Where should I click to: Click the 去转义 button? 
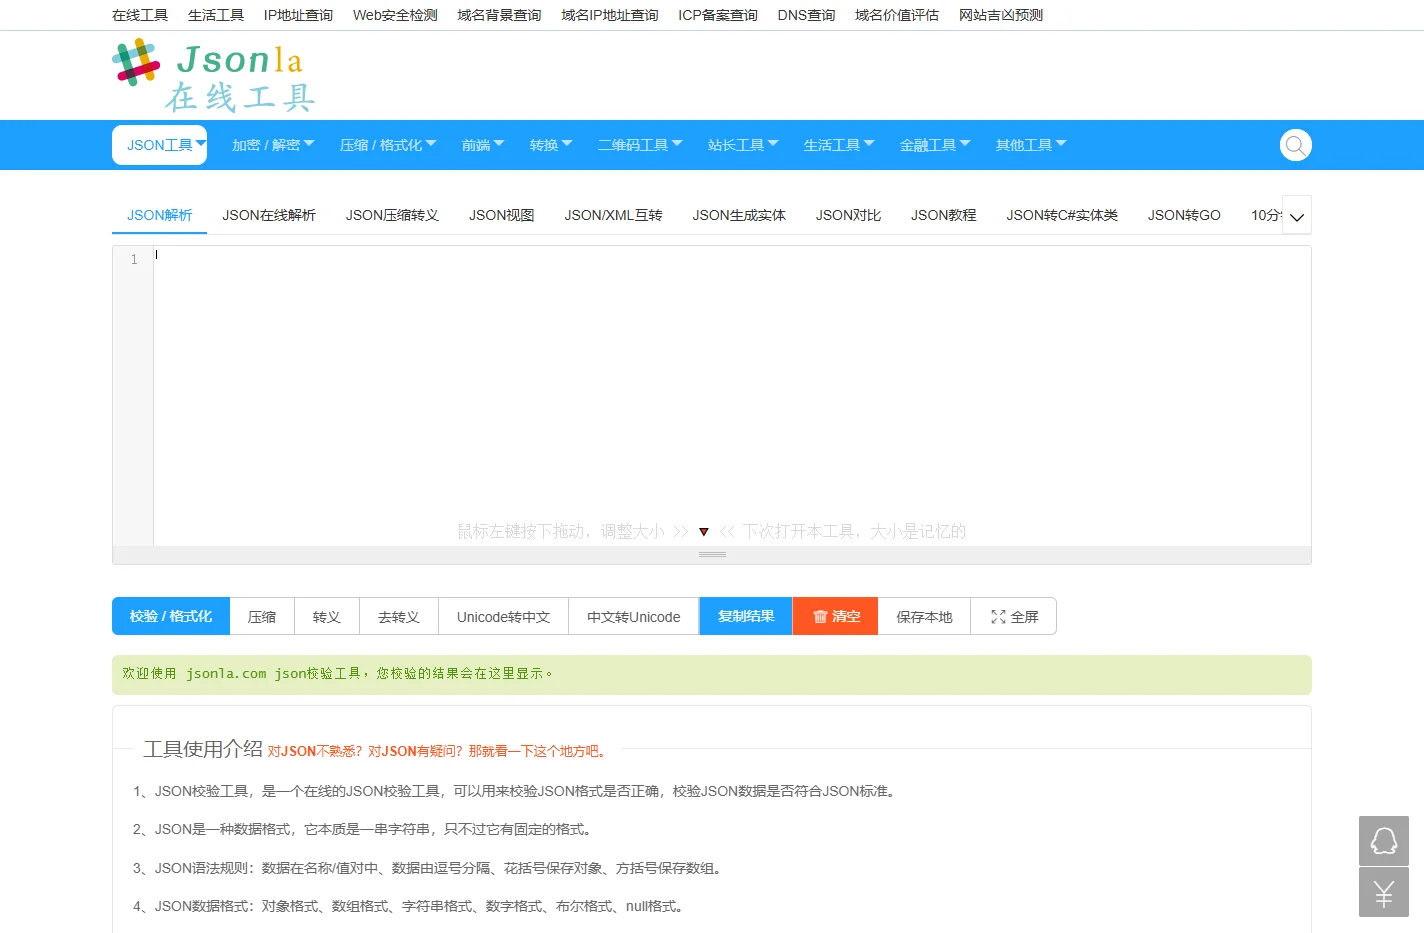(x=399, y=616)
